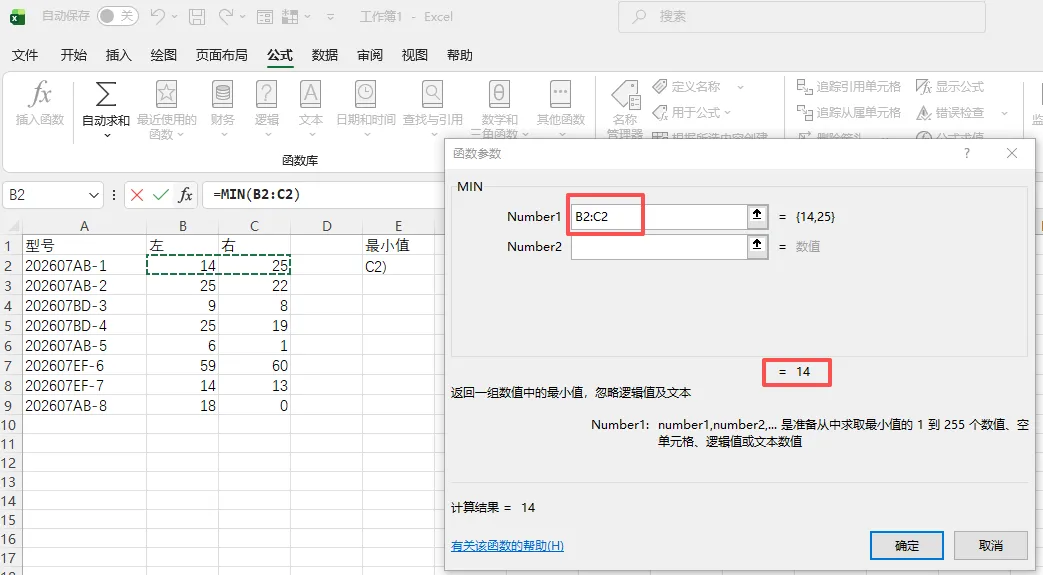Open Math & Trig (数学和三角函数) icon
Viewport: 1043px width, 575px height.
tap(499, 94)
